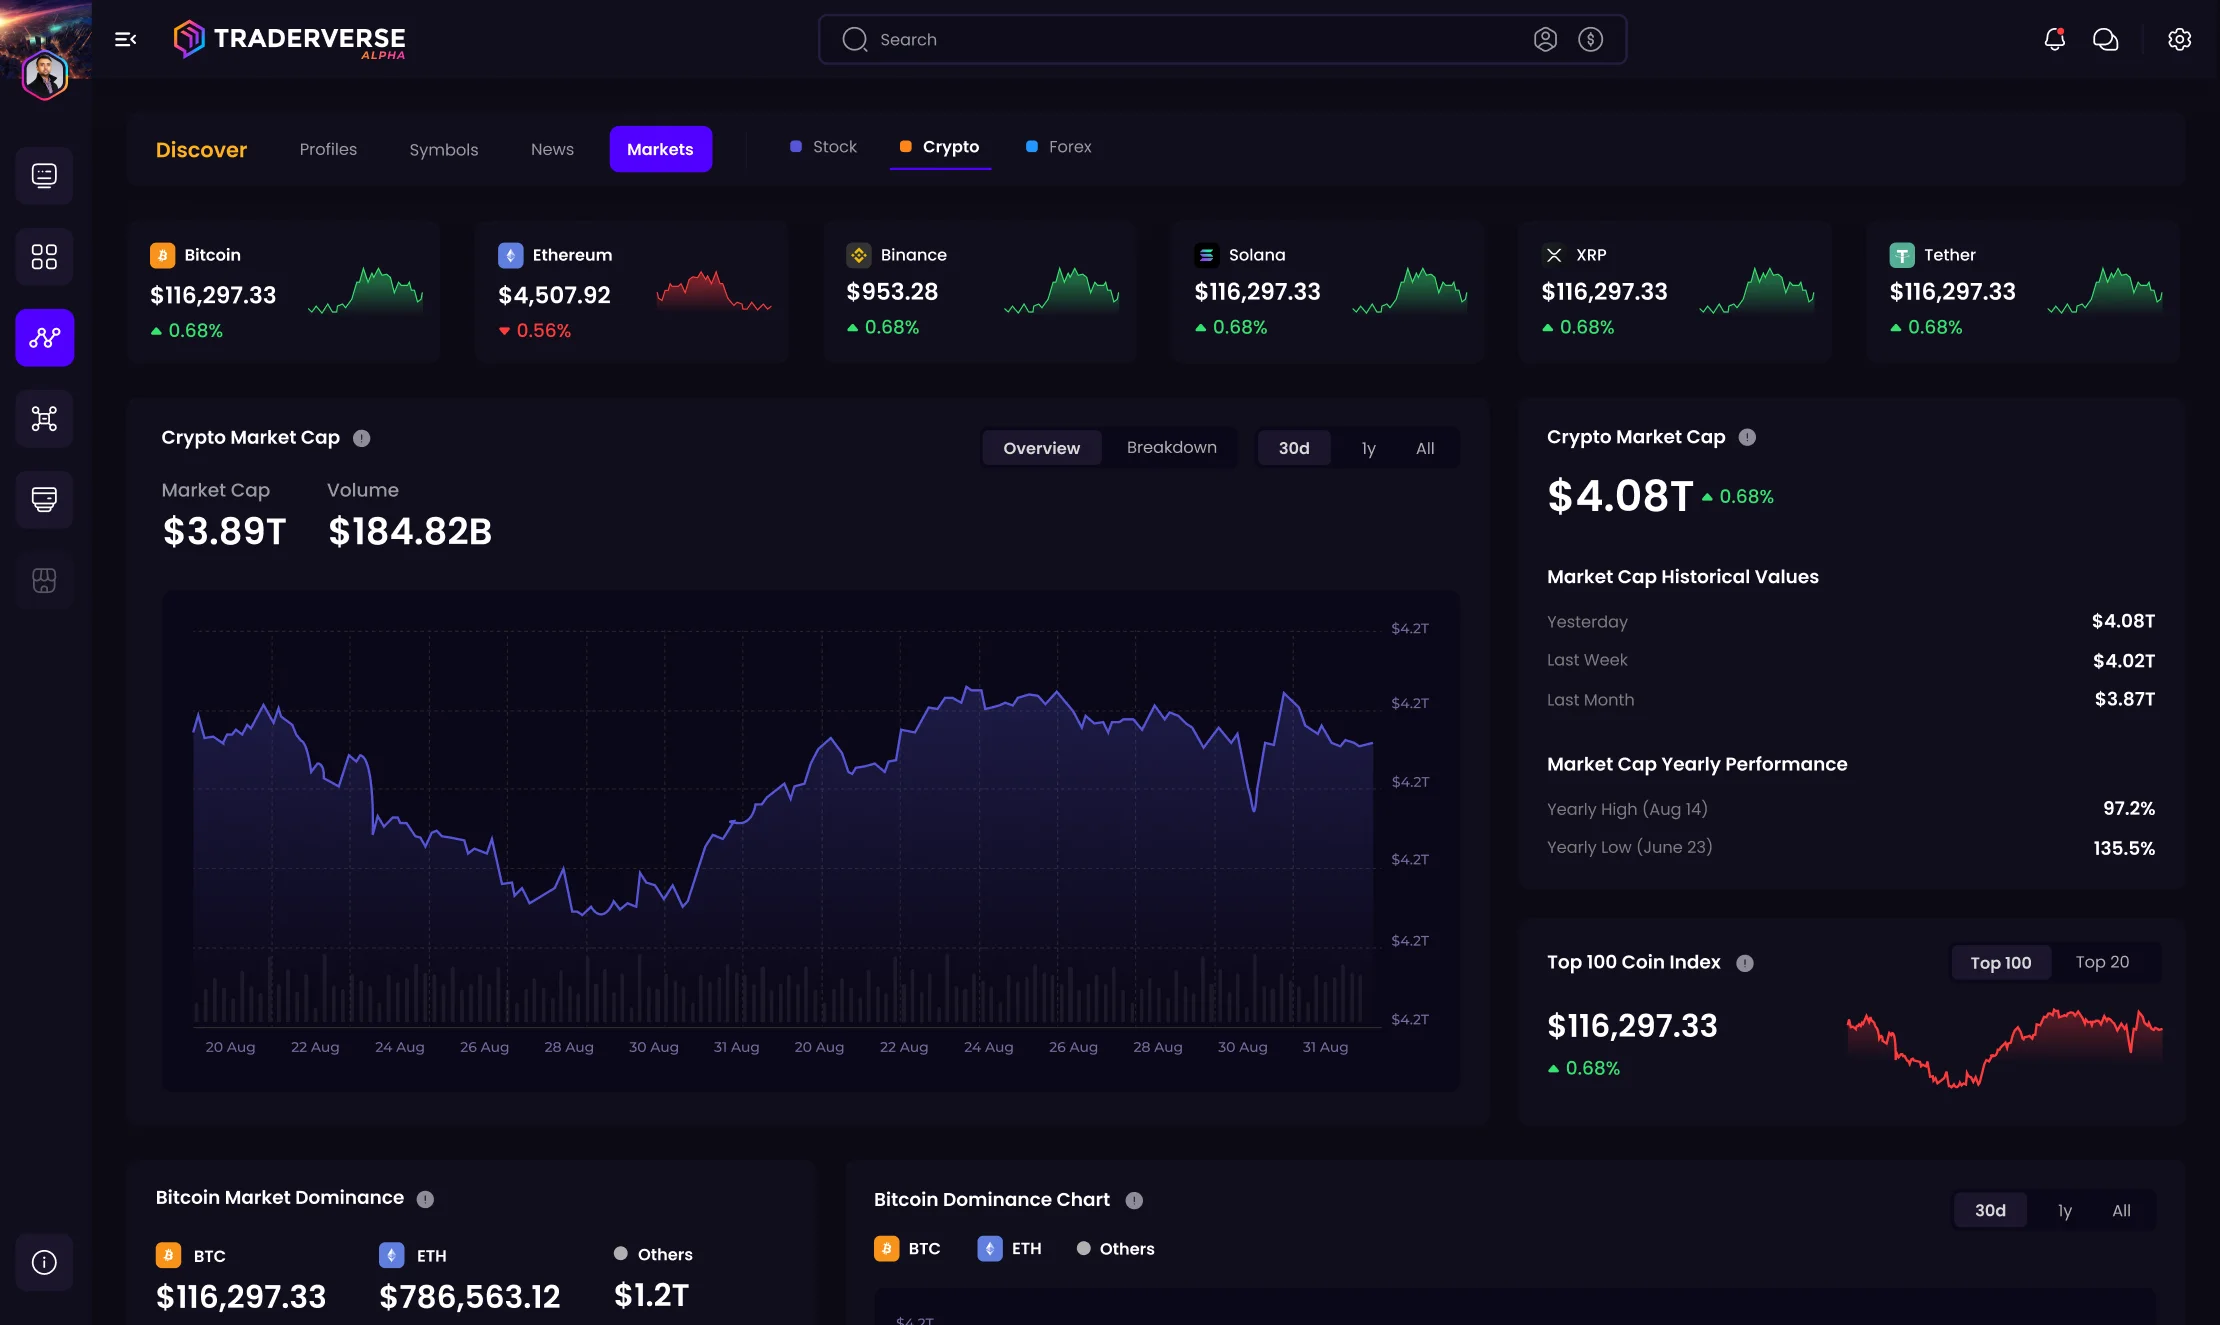Open info tooltip next to Bitcoin Market Dominance
The height and width of the screenshot is (1325, 2220).
[425, 1198]
